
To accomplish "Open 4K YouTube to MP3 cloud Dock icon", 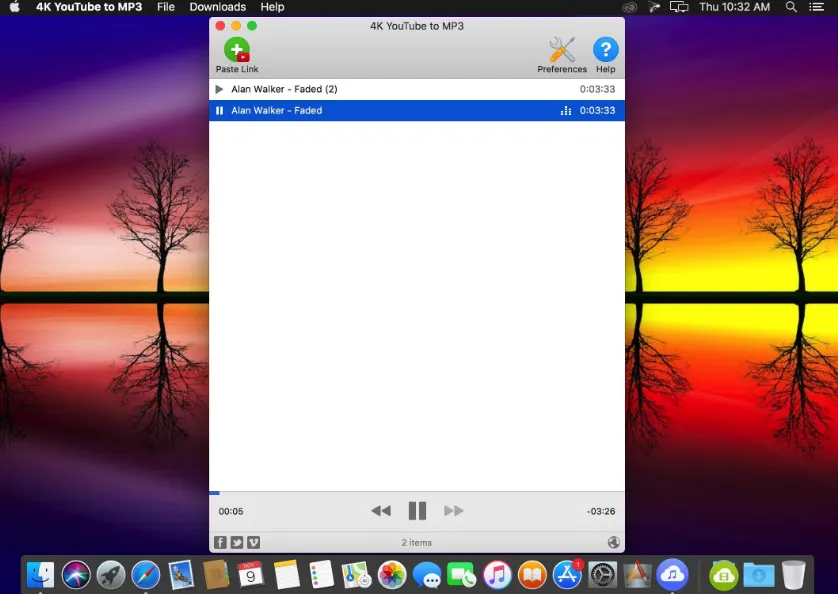I will [672, 575].
